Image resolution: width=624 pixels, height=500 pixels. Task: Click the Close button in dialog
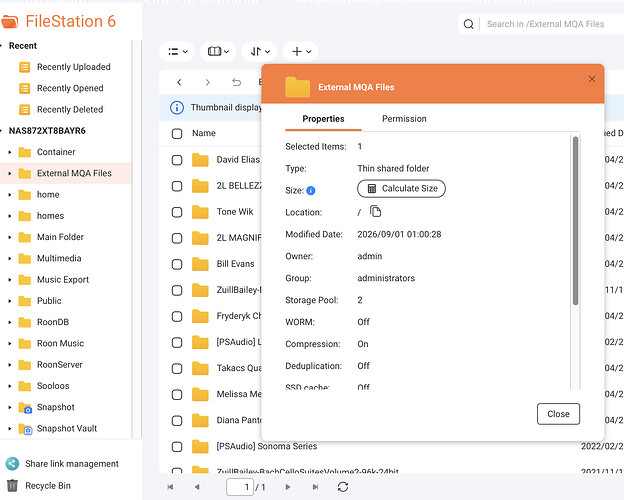pyautogui.click(x=558, y=414)
